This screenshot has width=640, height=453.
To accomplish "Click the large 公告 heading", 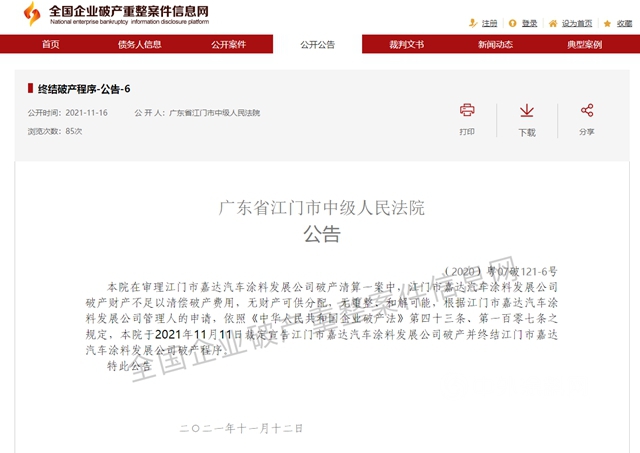I will [322, 234].
